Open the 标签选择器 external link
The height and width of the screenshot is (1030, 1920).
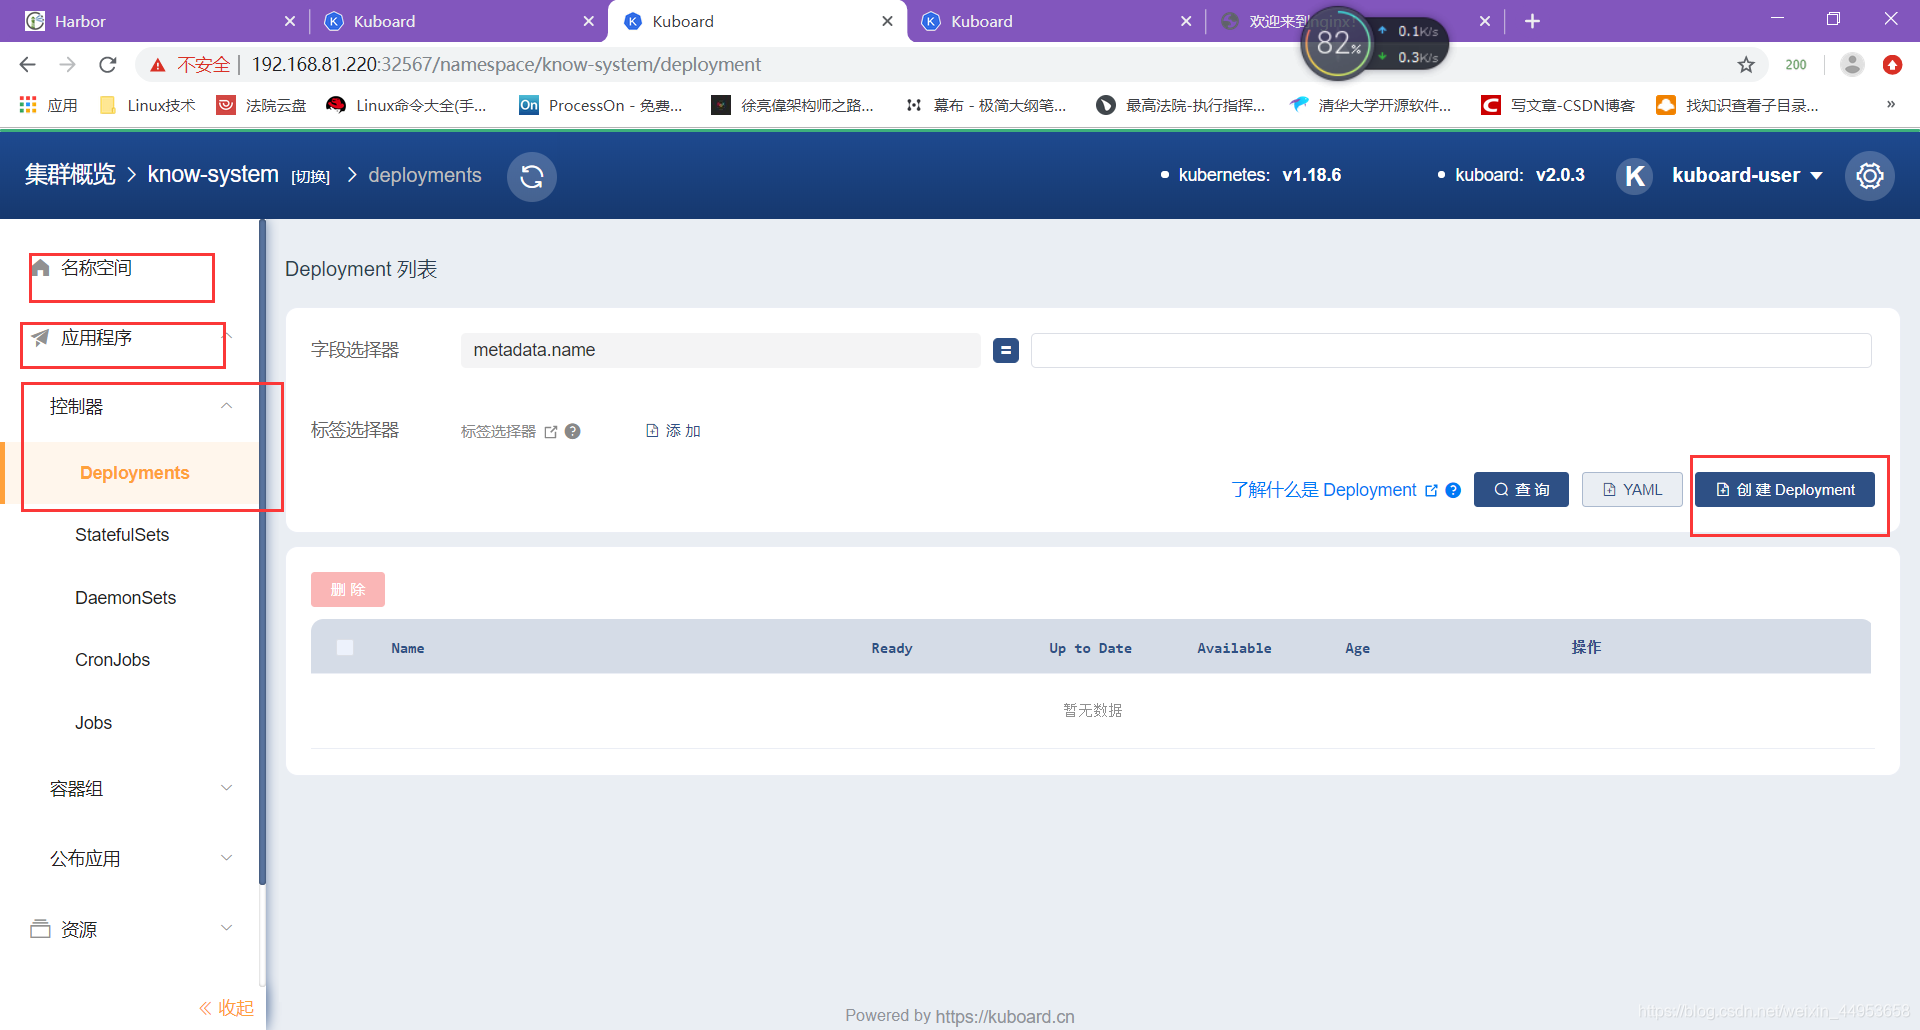click(x=508, y=431)
